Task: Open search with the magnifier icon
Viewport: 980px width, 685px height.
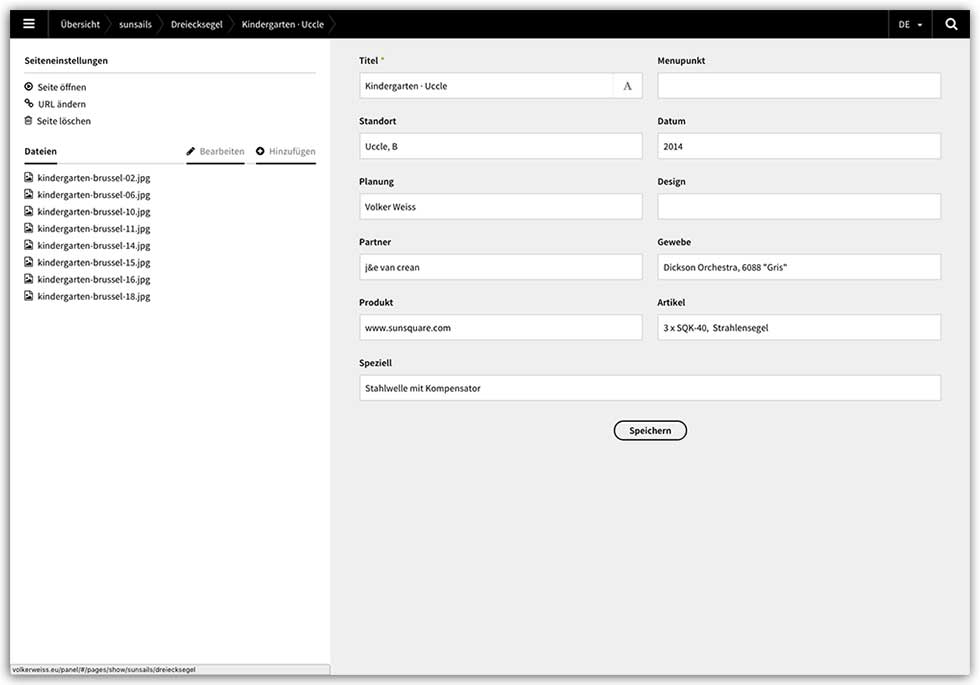Action: 951,24
